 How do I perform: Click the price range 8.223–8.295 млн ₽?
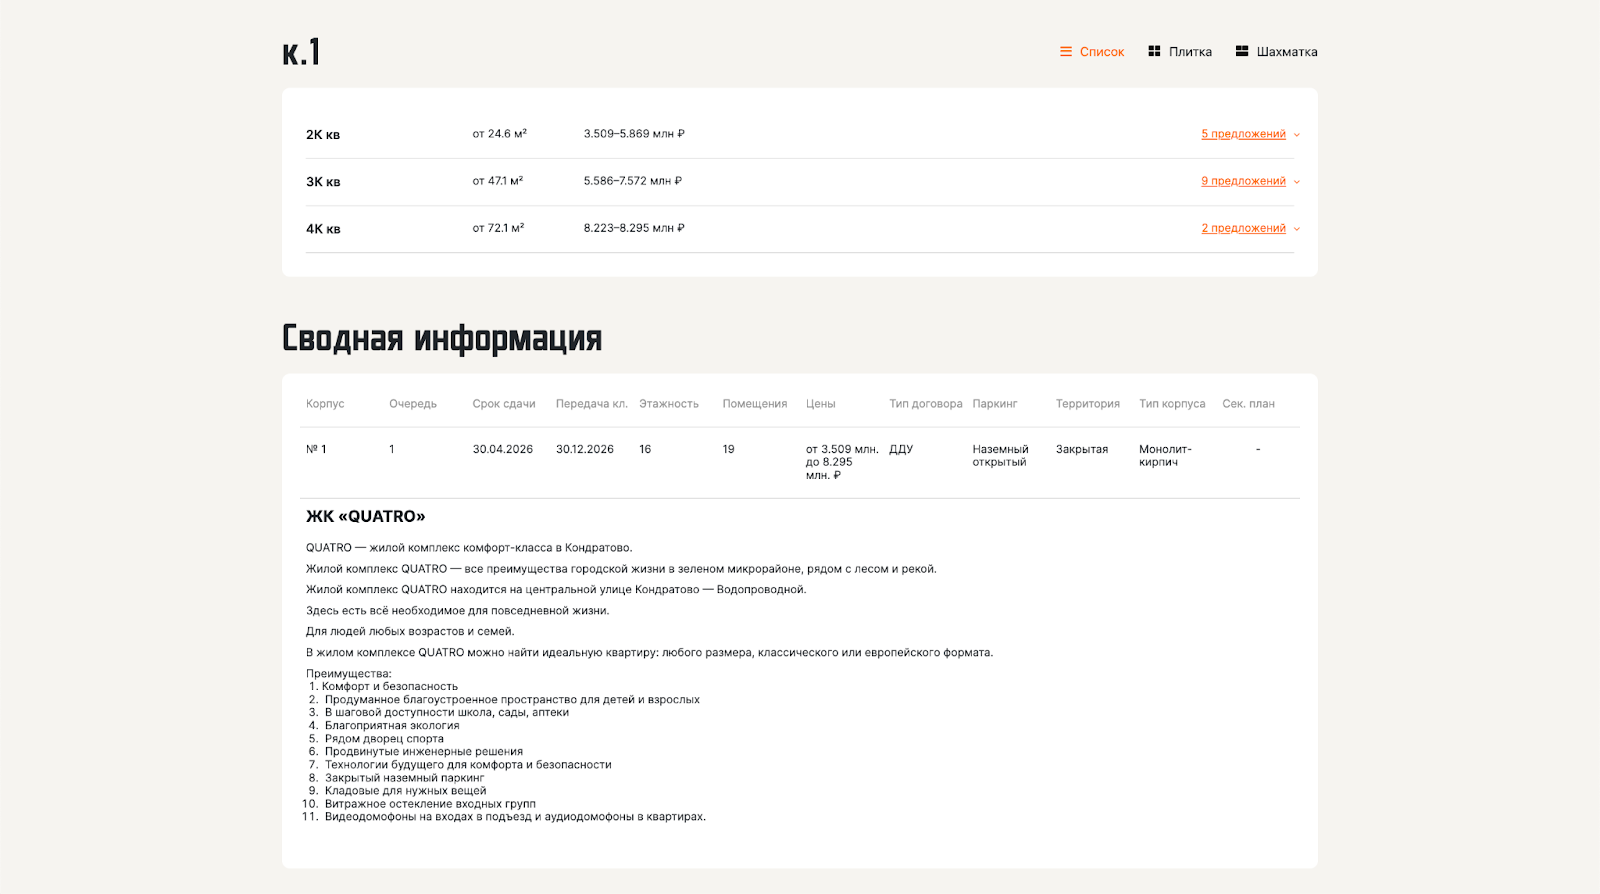634,228
